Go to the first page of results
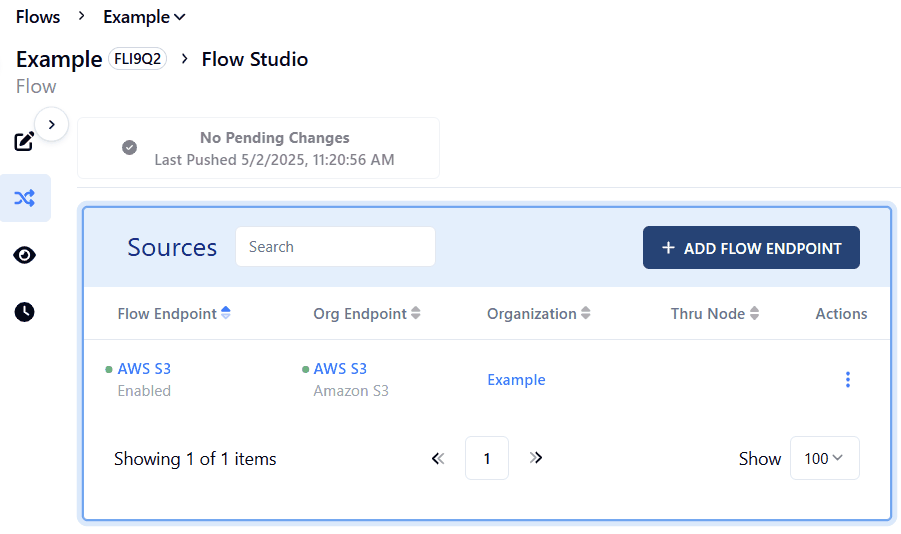Screen dimensions: 901x534 pos(438,458)
